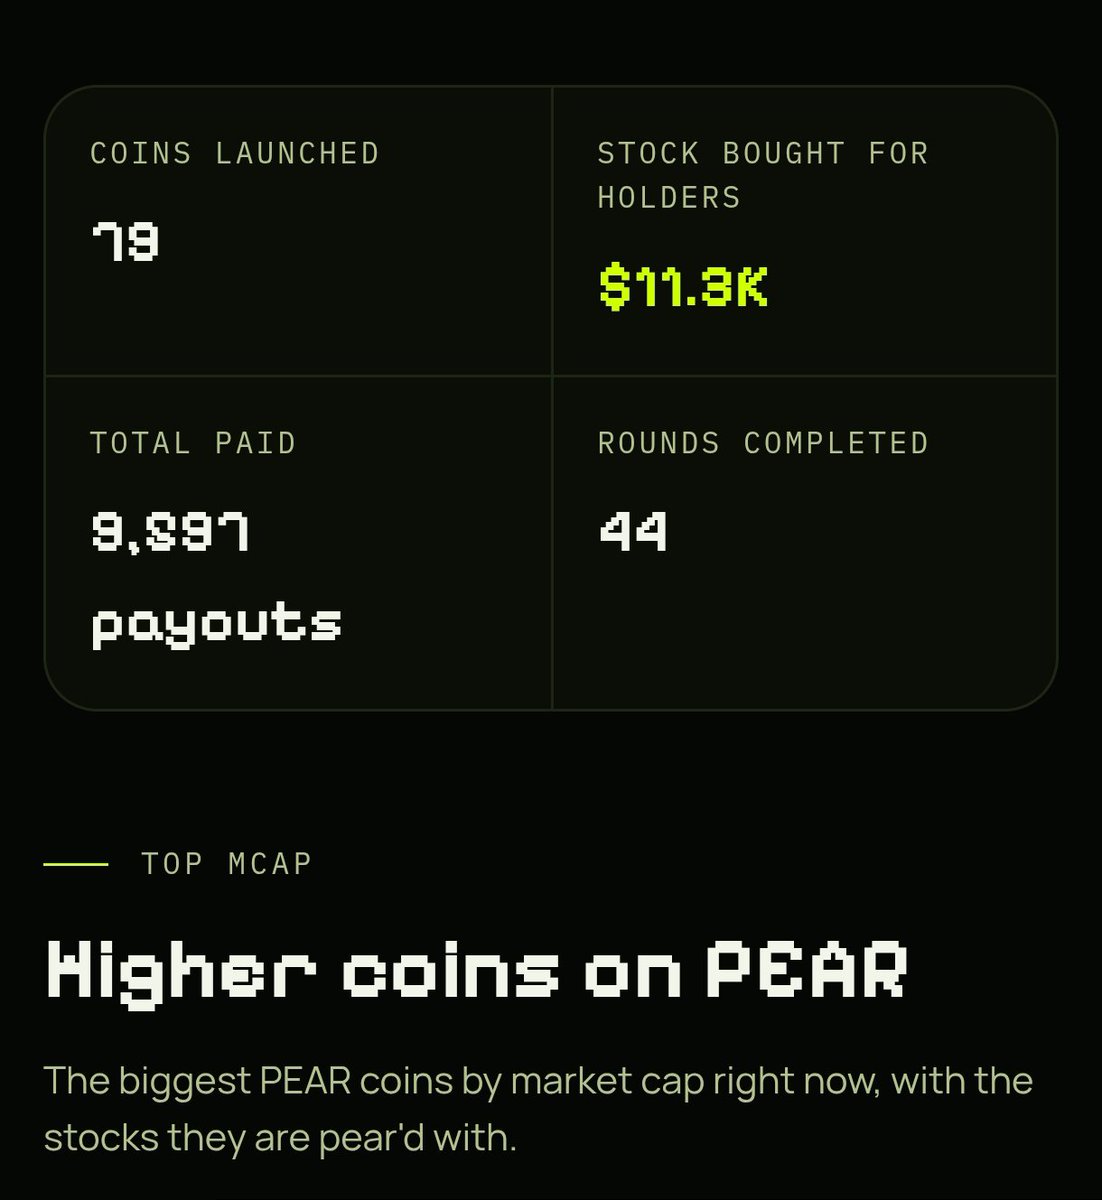The image size is (1102, 1200).
Task: Click the COINS LAUNCHED label
Action: click(x=235, y=153)
